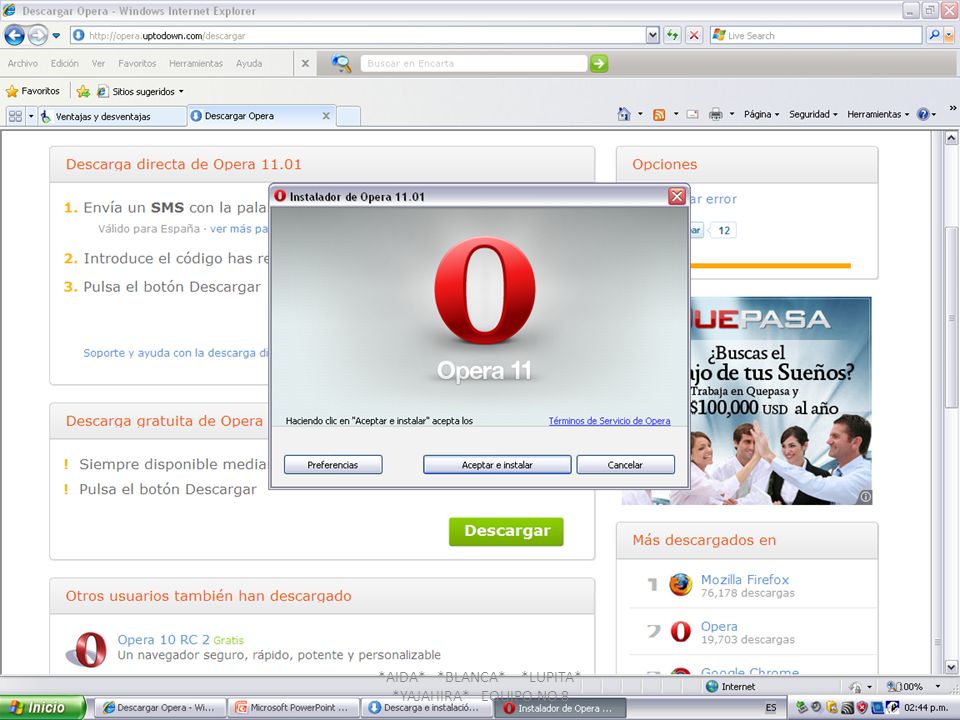This screenshot has width=960, height=720.
Task: Click the Inicio start button
Action: tap(42, 708)
